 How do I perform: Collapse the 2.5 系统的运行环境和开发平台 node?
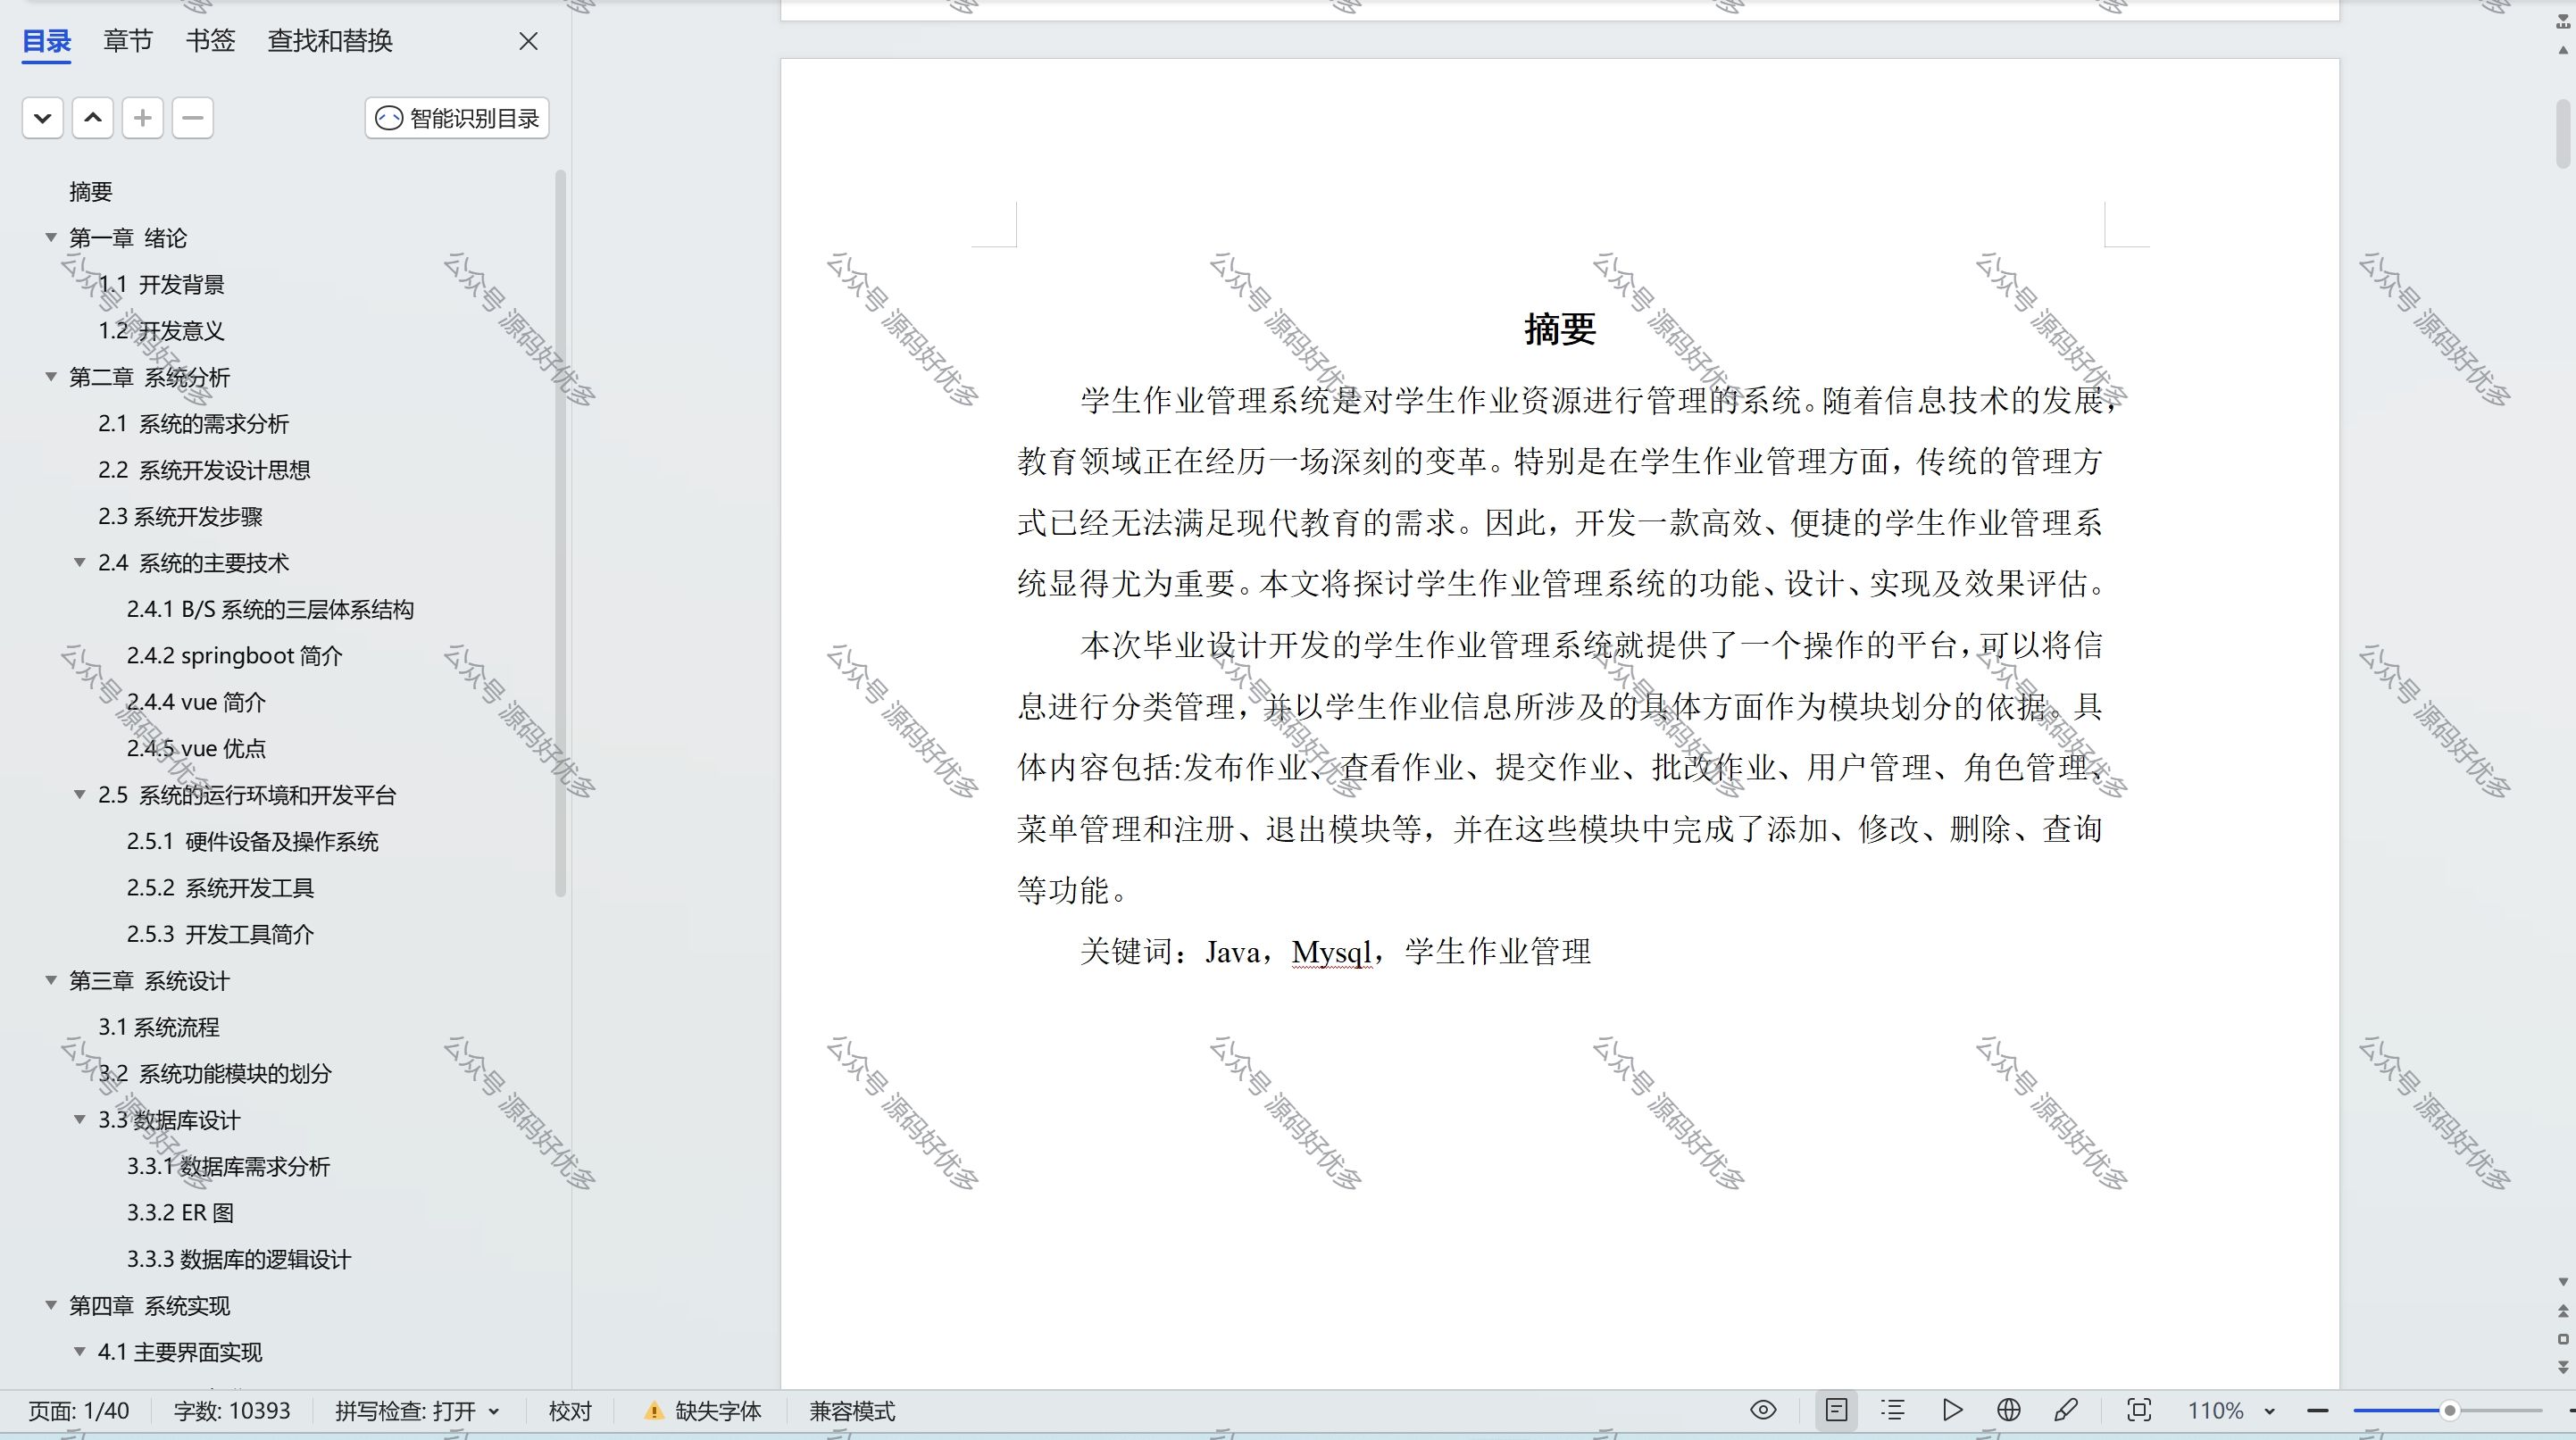pos(80,795)
